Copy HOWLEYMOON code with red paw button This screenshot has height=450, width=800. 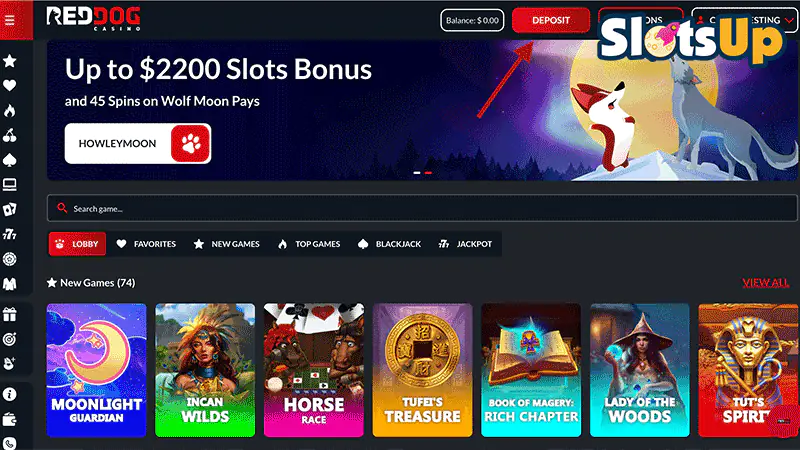(x=190, y=143)
